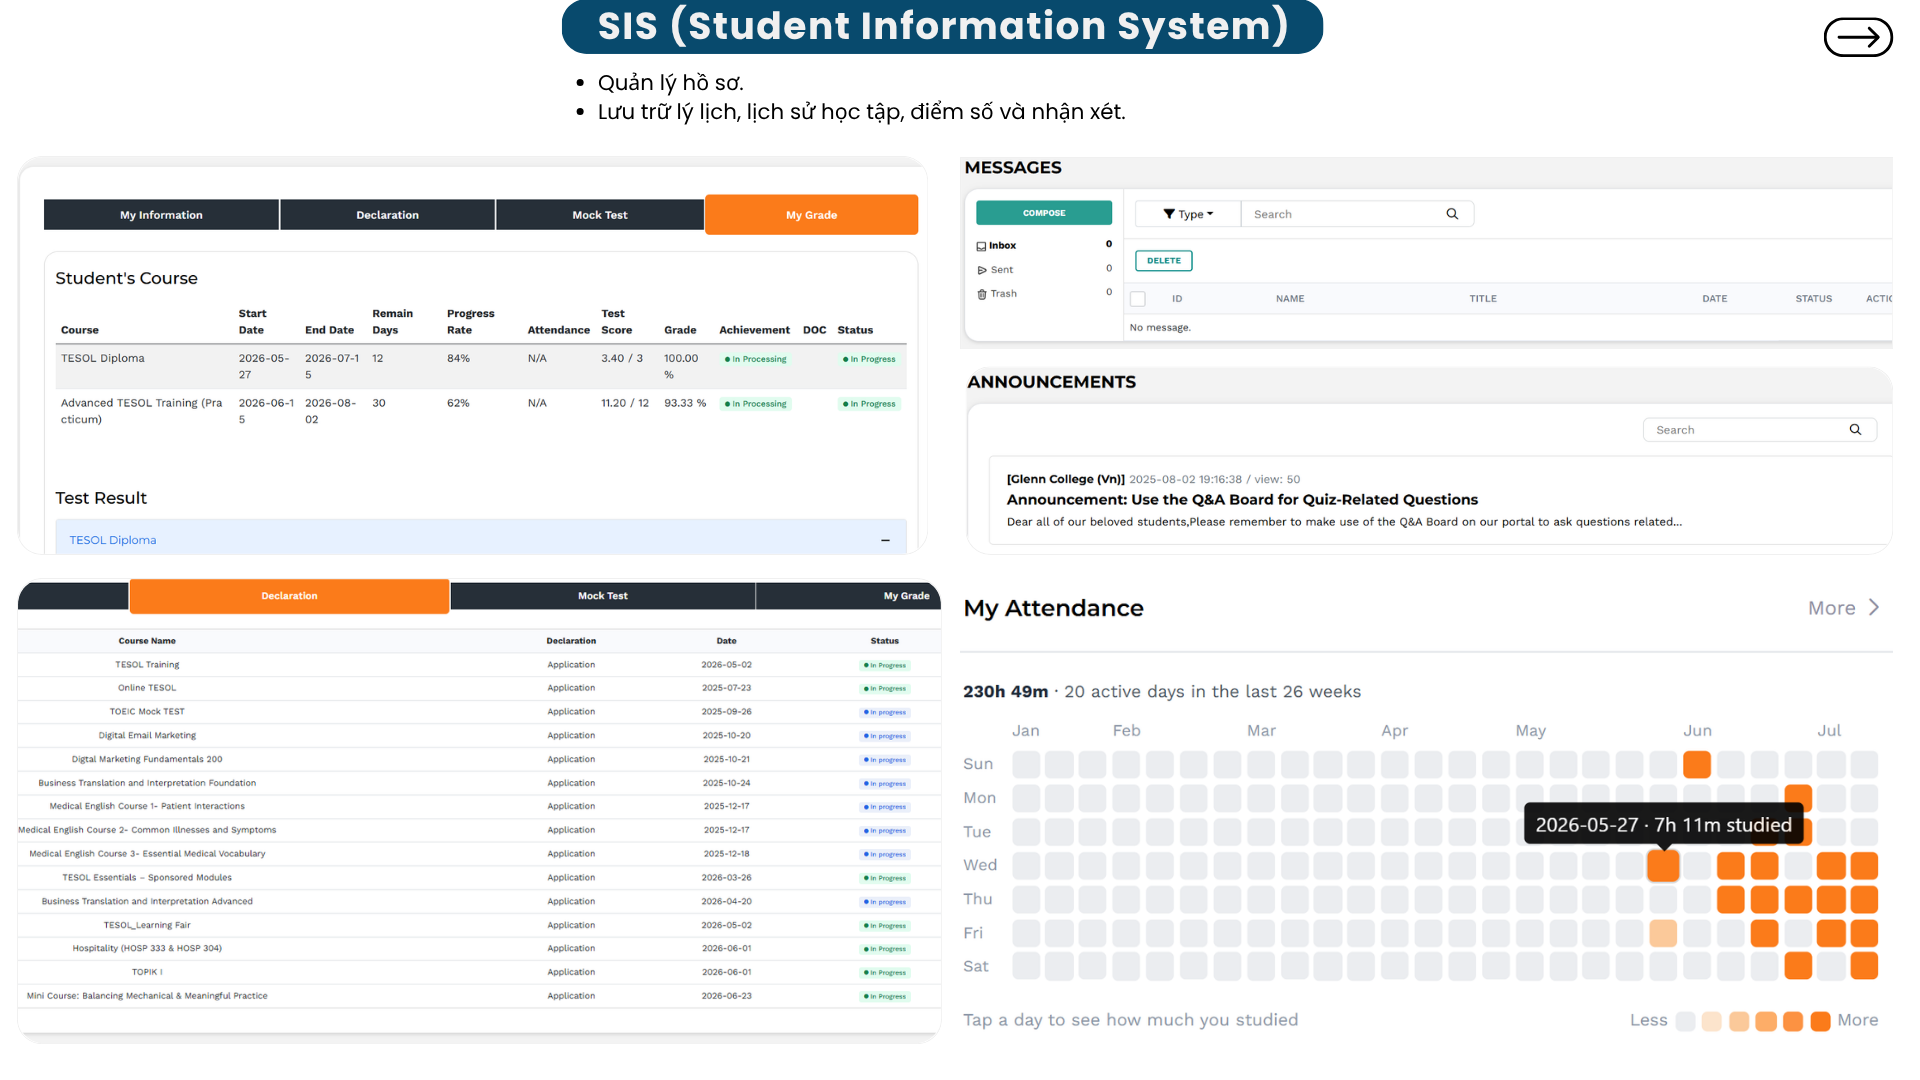Tap the highlighted Wednesday 2026-05-27 attendance cell
The width and height of the screenshot is (1920, 1080).
(x=1663, y=866)
